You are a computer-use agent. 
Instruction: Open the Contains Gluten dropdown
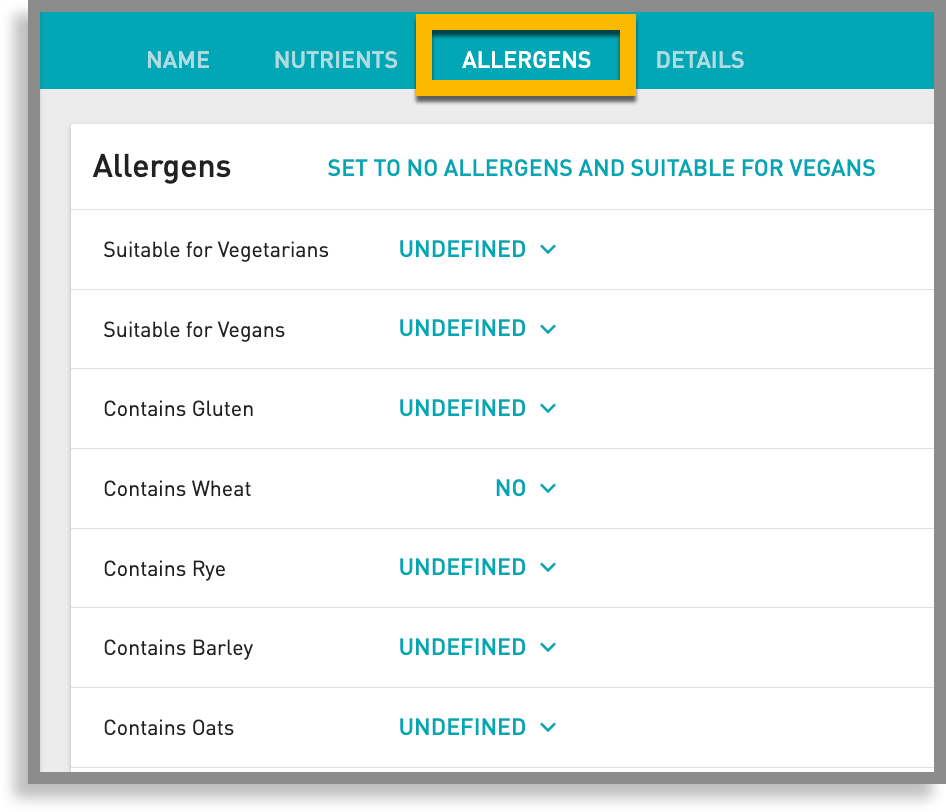pyautogui.click(x=477, y=408)
